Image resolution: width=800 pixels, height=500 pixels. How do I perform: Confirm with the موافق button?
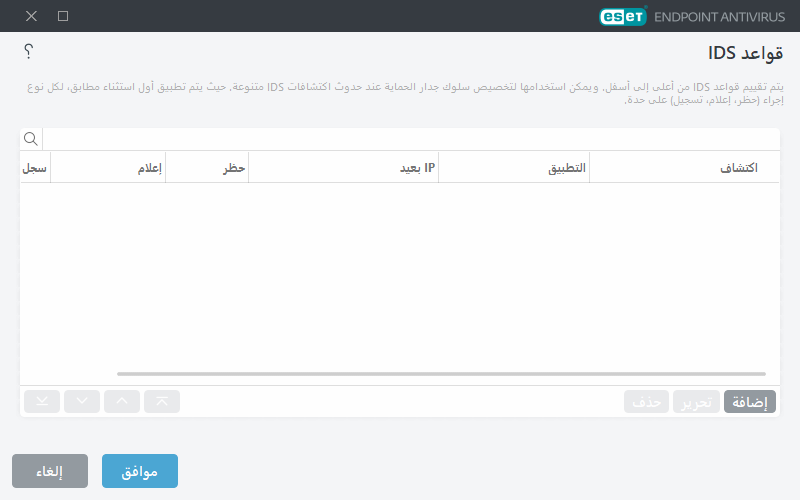[140, 471]
